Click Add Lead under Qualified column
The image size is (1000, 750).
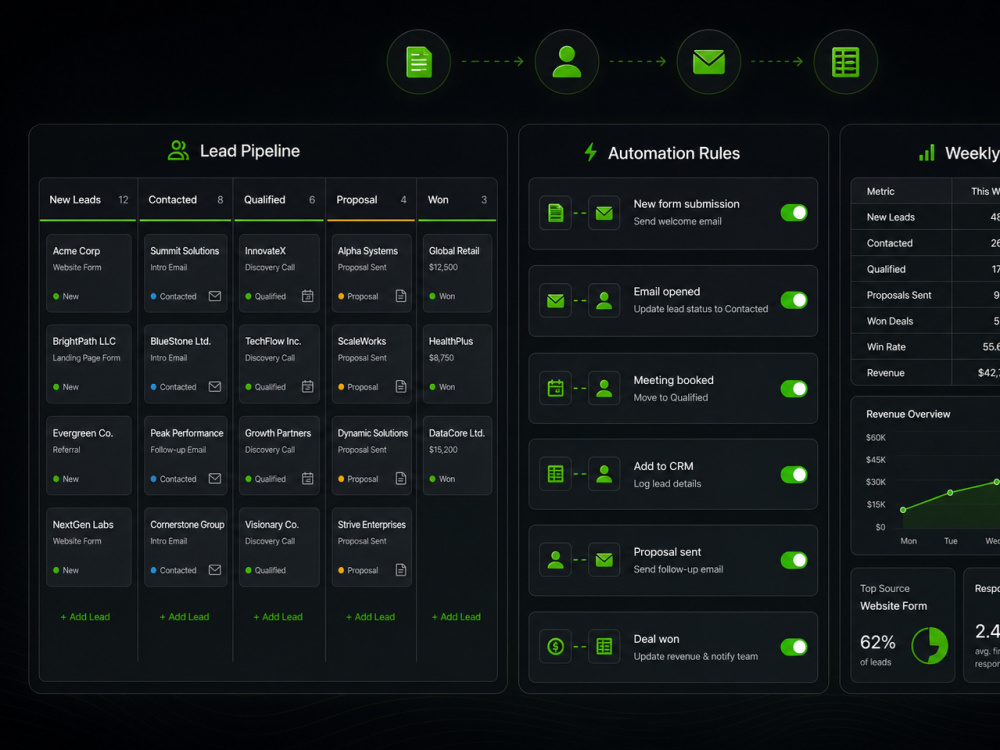pos(278,617)
